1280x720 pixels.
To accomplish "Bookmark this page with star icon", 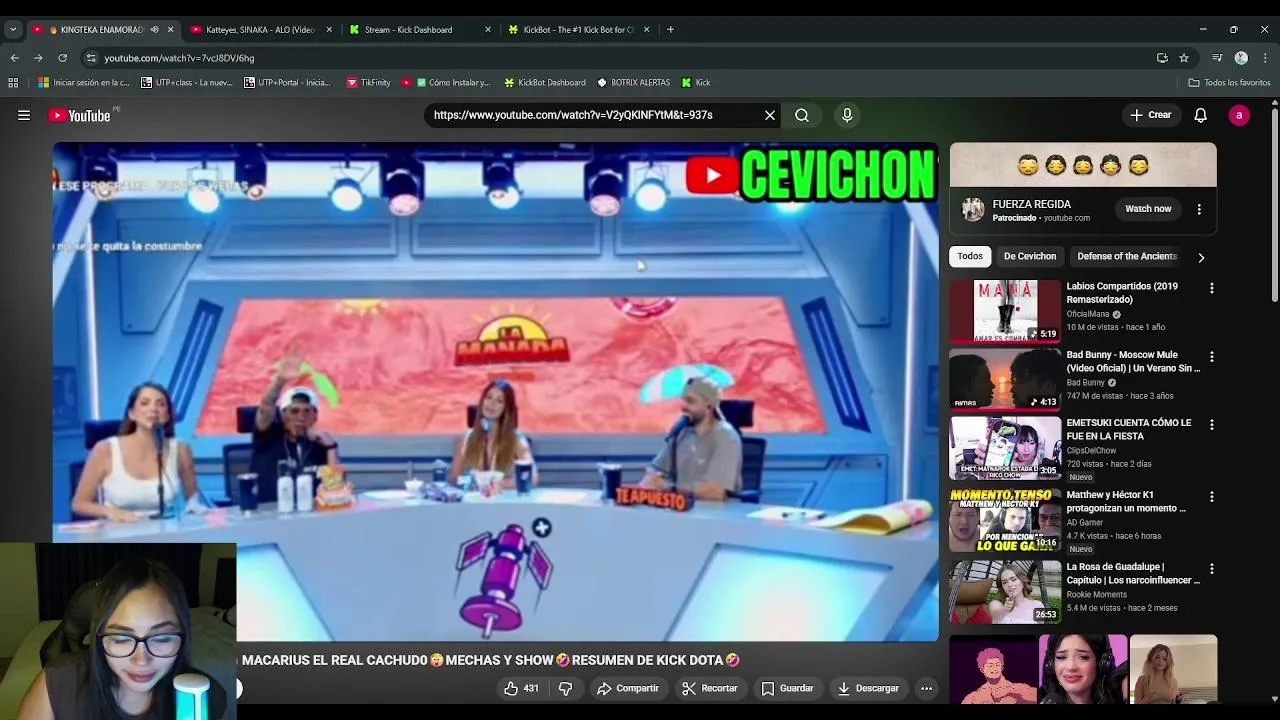I will (1184, 58).
